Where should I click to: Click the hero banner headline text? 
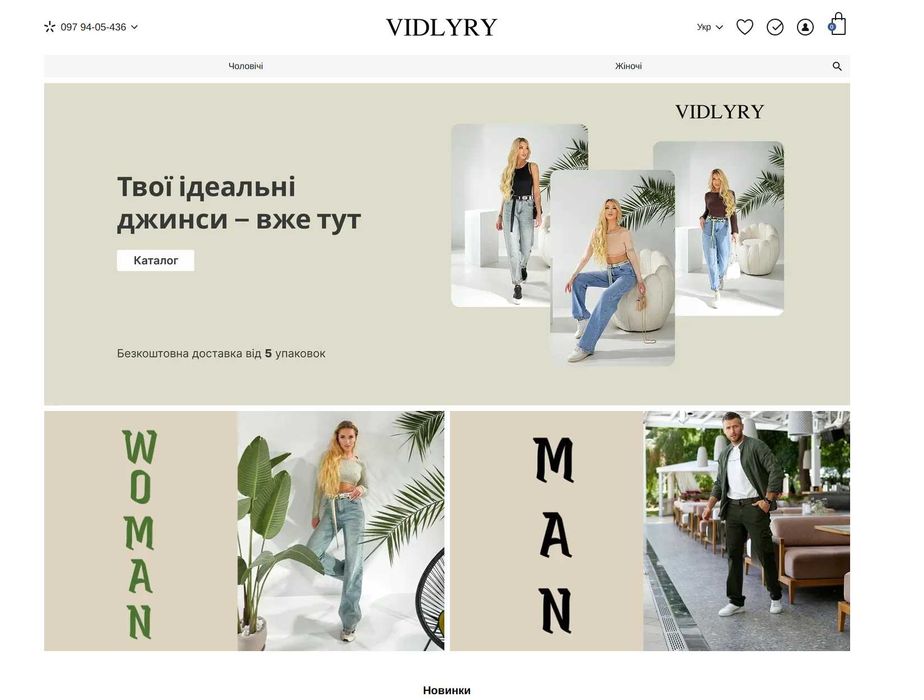pos(239,203)
